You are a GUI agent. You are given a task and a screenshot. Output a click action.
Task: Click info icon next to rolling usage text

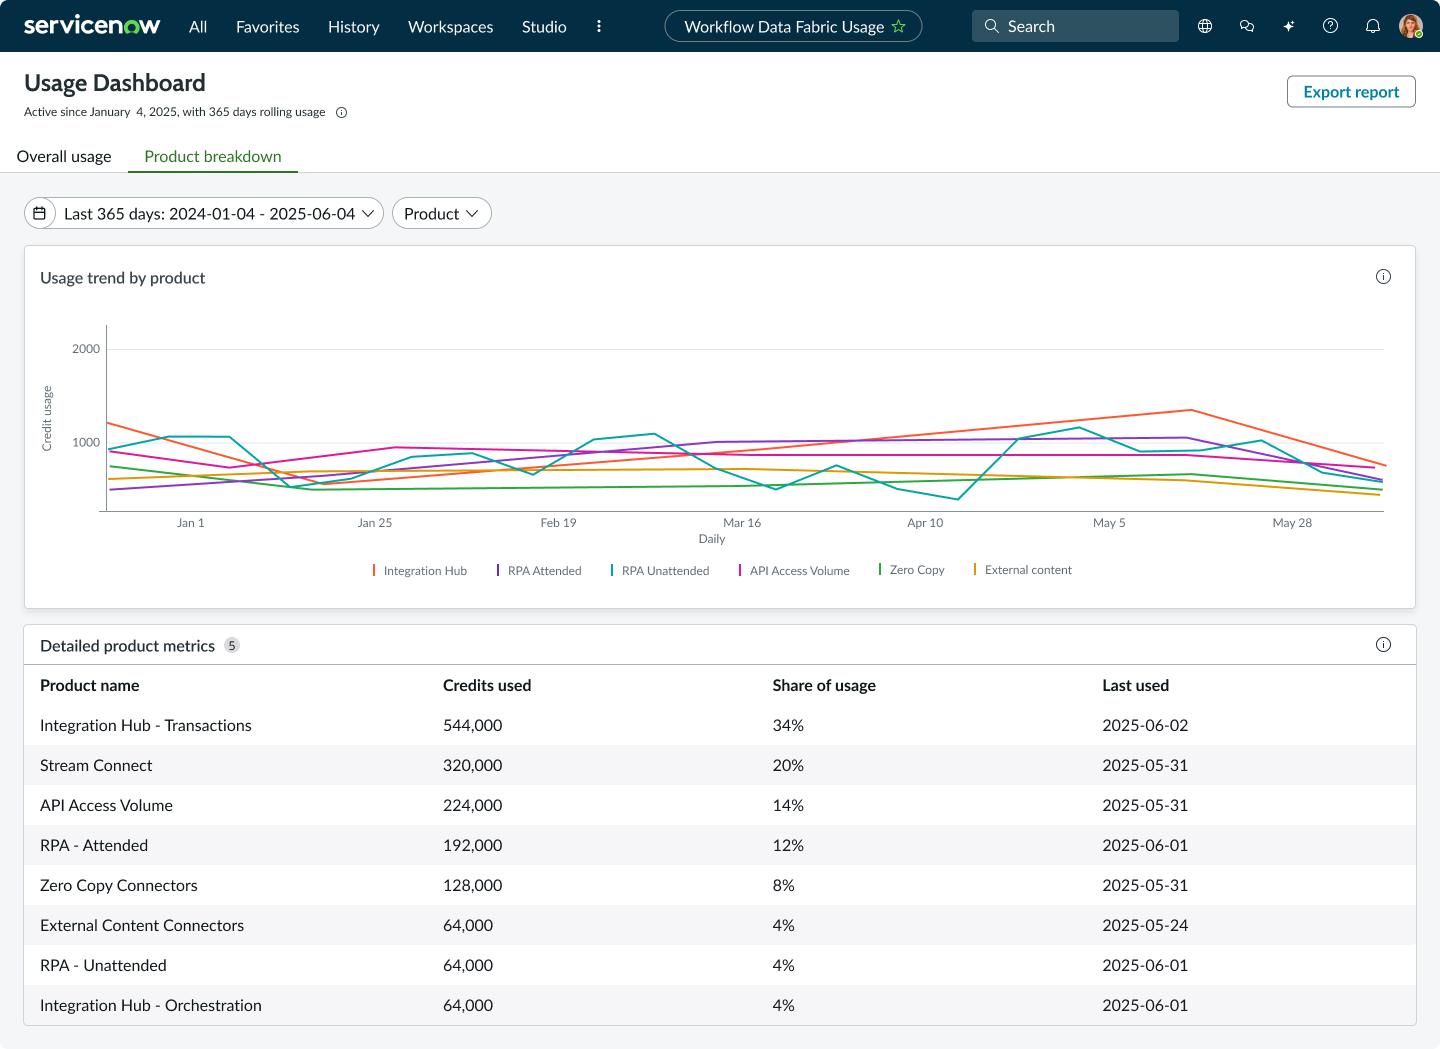(342, 112)
